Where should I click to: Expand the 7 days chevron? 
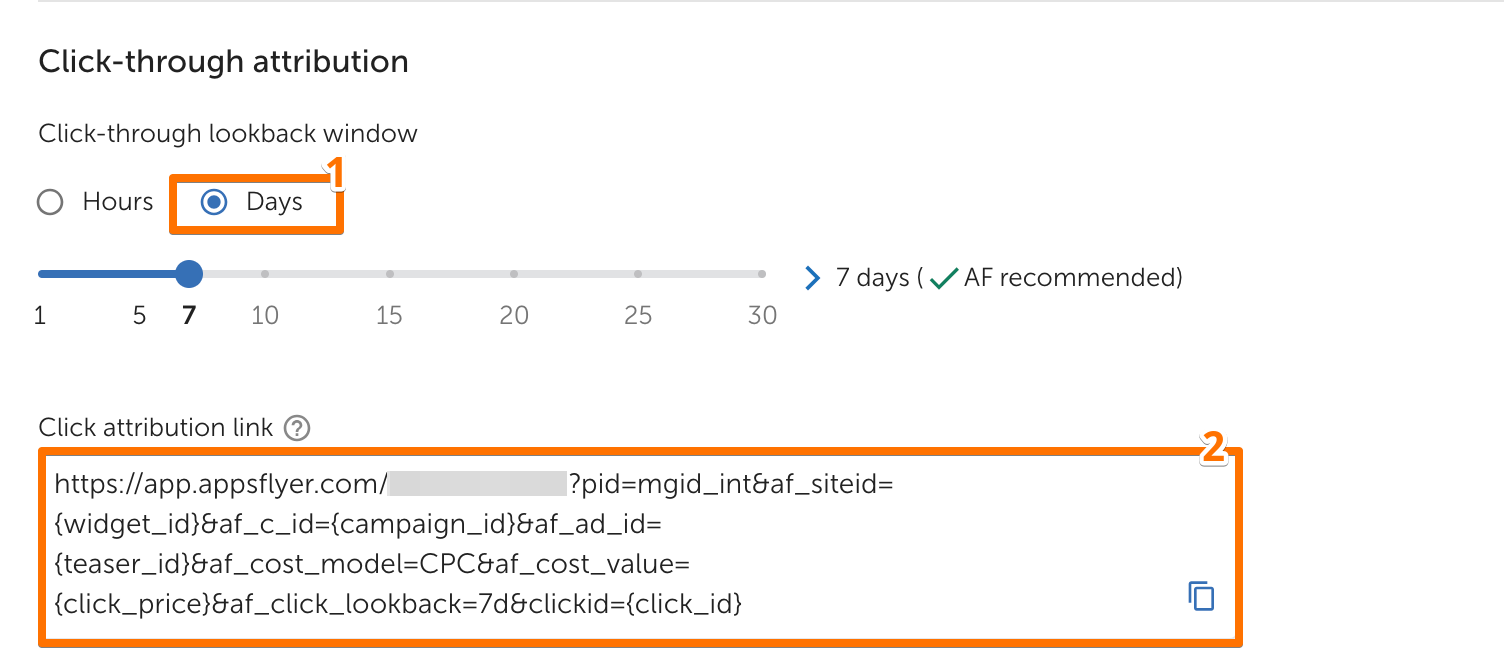(812, 278)
